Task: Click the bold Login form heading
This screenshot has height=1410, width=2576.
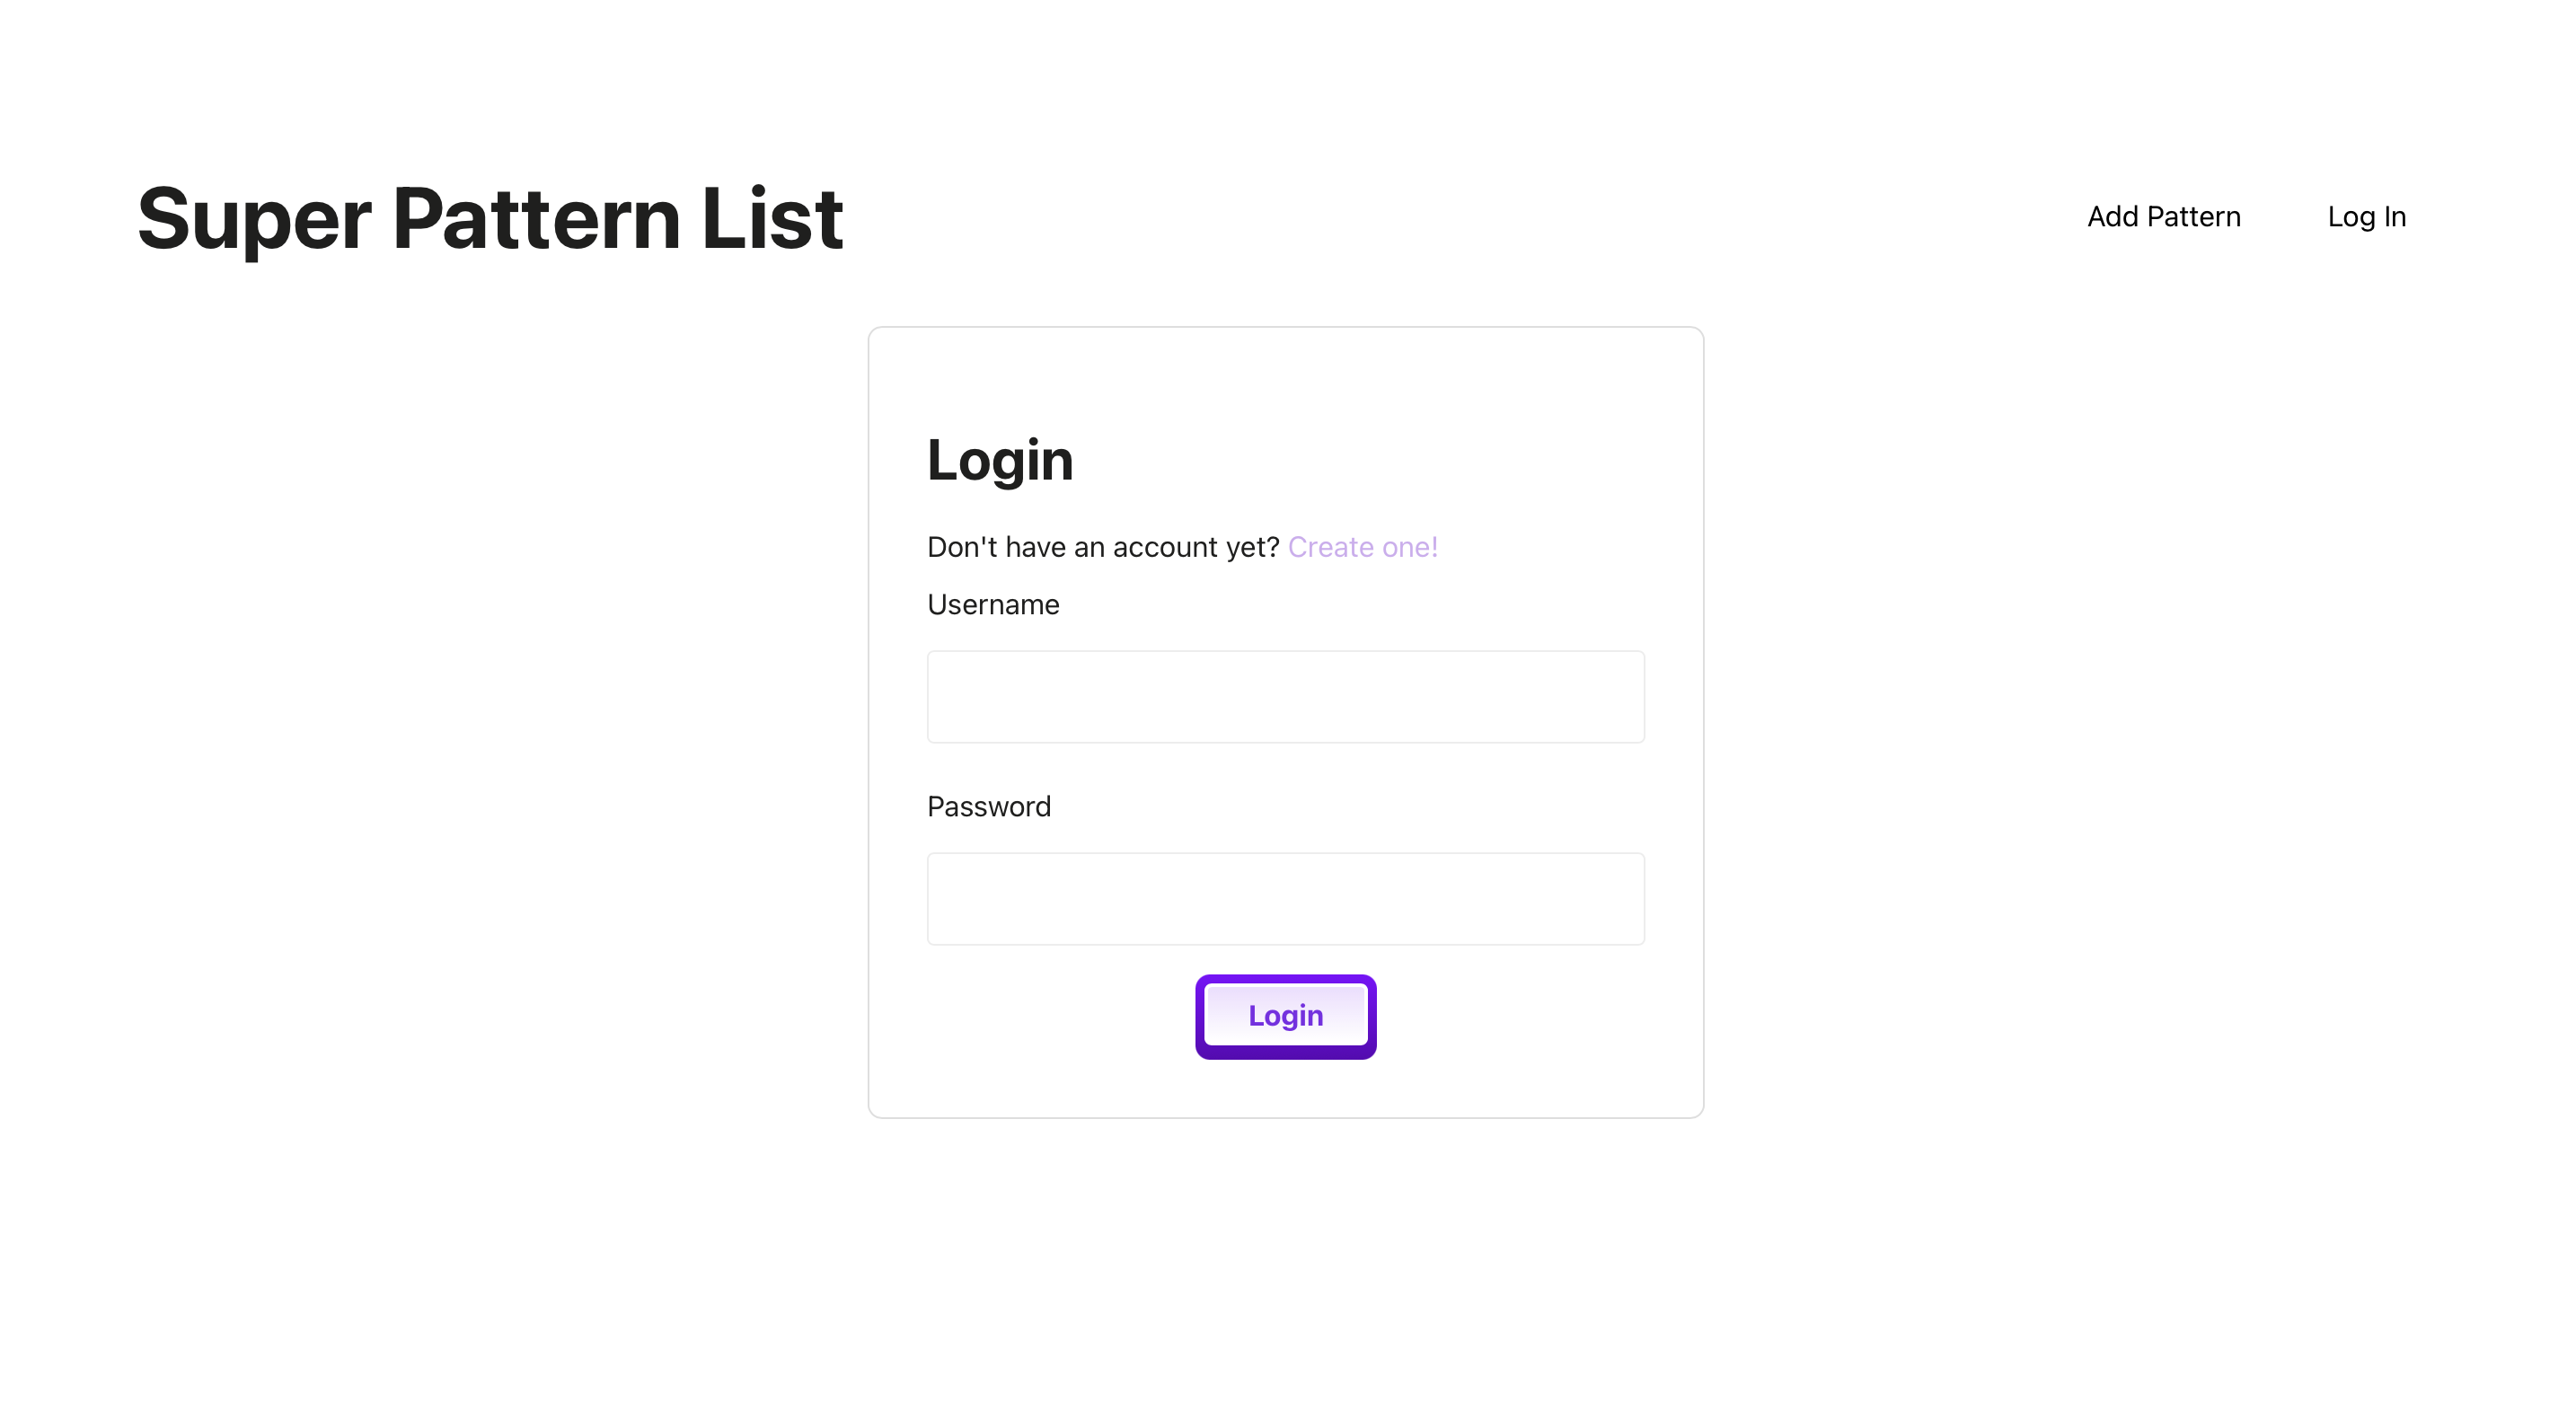Action: pyautogui.click(x=1000, y=460)
